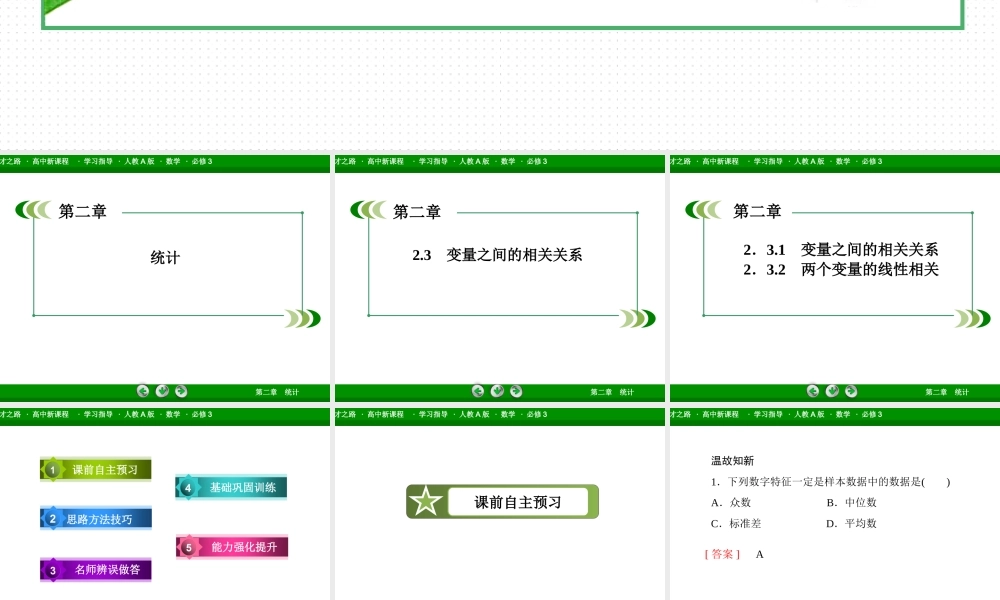1000x600 pixels.
Task: Click the back navigation arrow on the 统计 slide
Action: (x=143, y=391)
